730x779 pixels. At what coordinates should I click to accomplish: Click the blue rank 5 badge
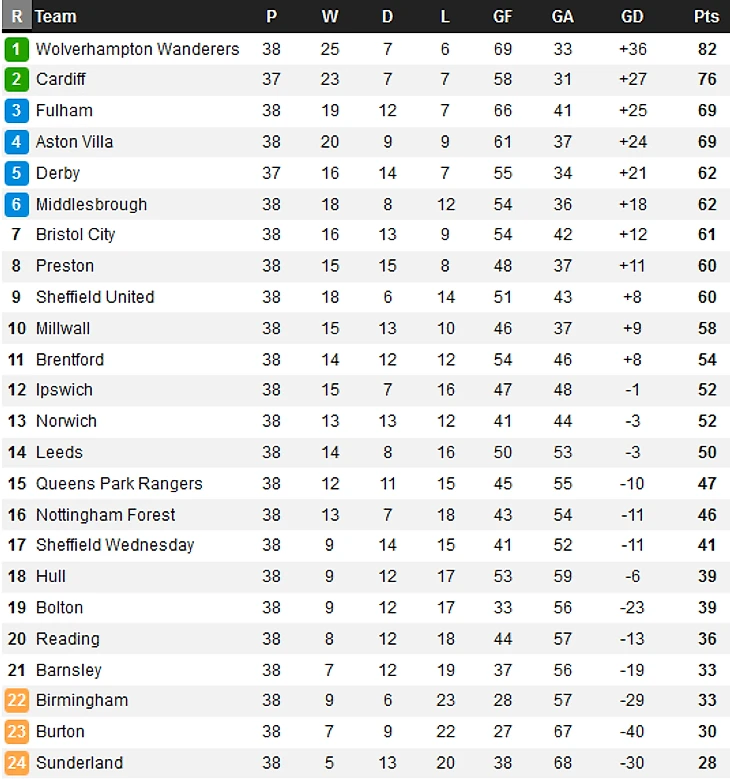16,173
